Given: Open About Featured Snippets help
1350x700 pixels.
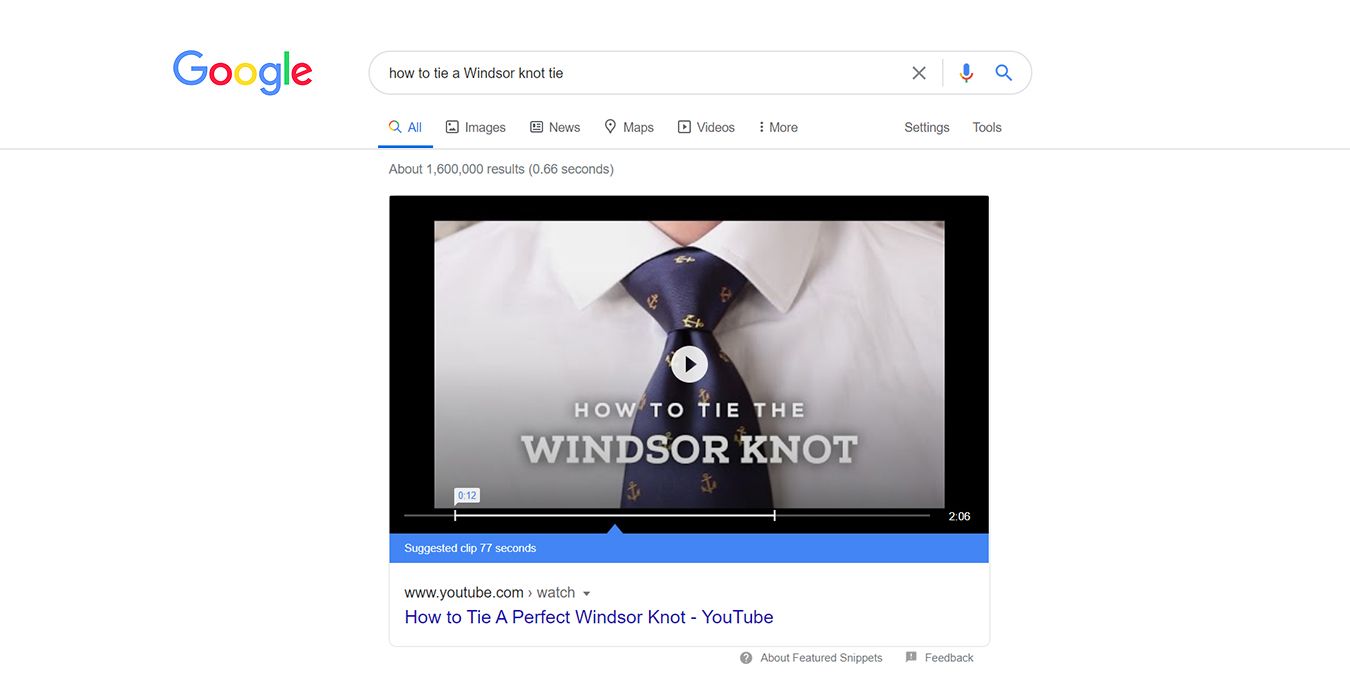Looking at the screenshot, I should [x=821, y=658].
